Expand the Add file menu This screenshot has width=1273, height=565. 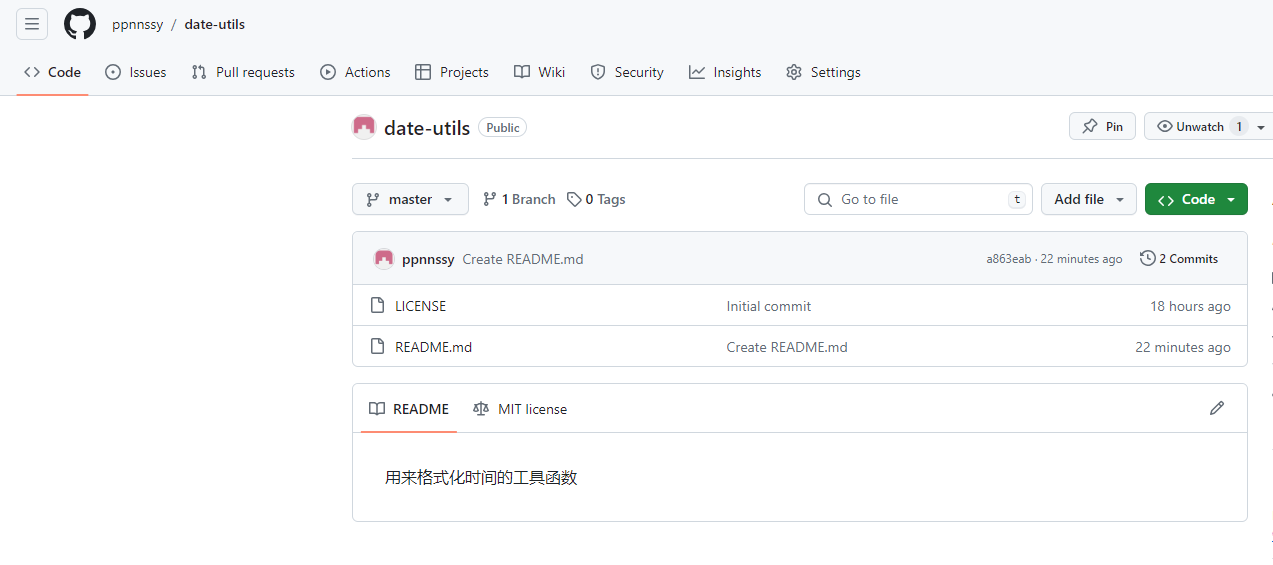tap(1088, 199)
